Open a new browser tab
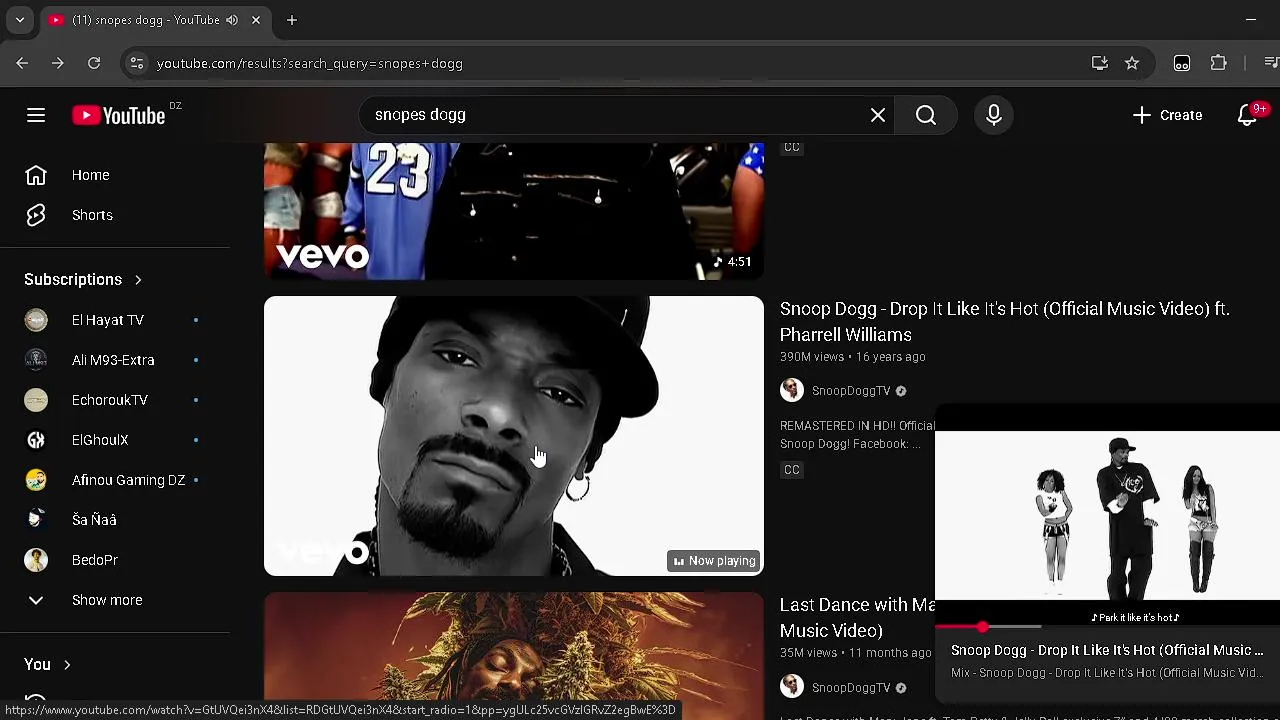The width and height of the screenshot is (1280, 720). (292, 20)
